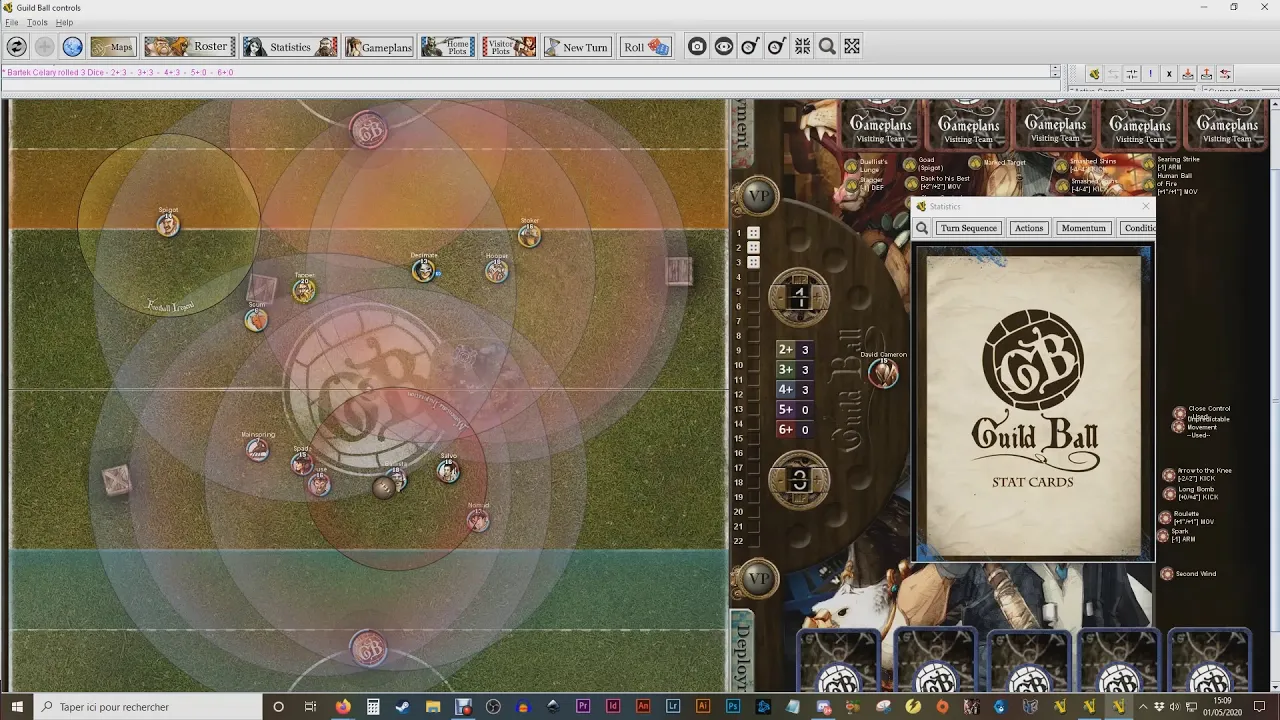Select the Tapper player token on the pitch
The image size is (1280, 720).
point(304,290)
